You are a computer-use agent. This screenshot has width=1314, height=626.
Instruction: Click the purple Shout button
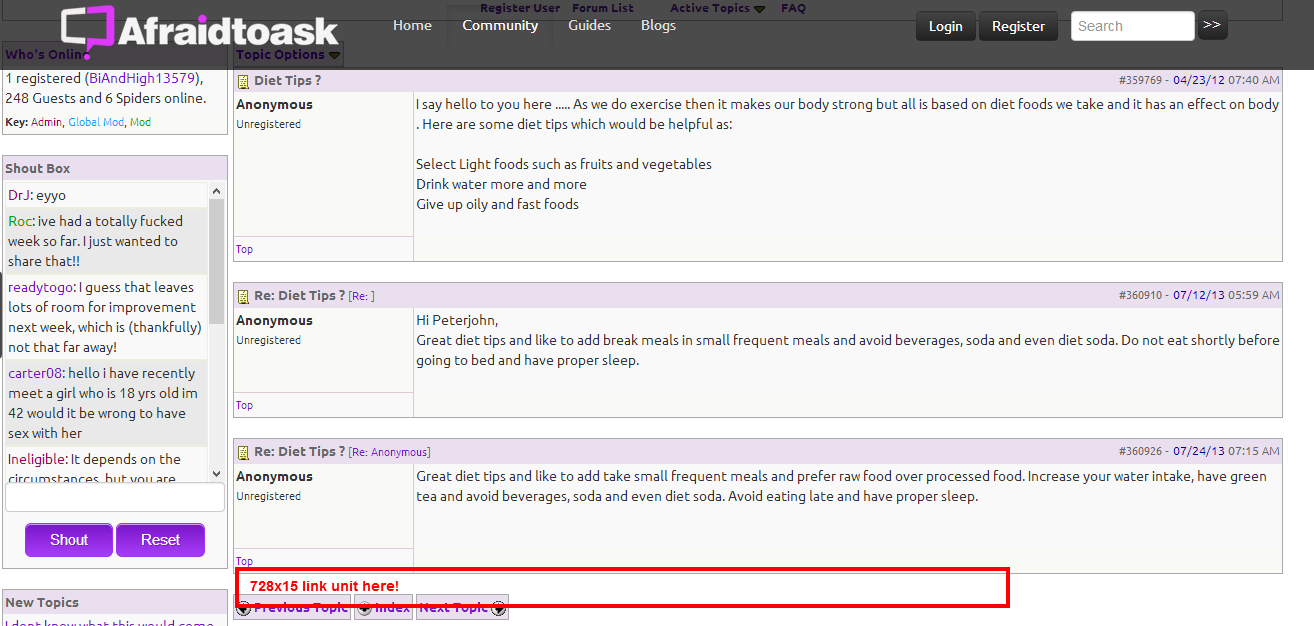[69, 540]
